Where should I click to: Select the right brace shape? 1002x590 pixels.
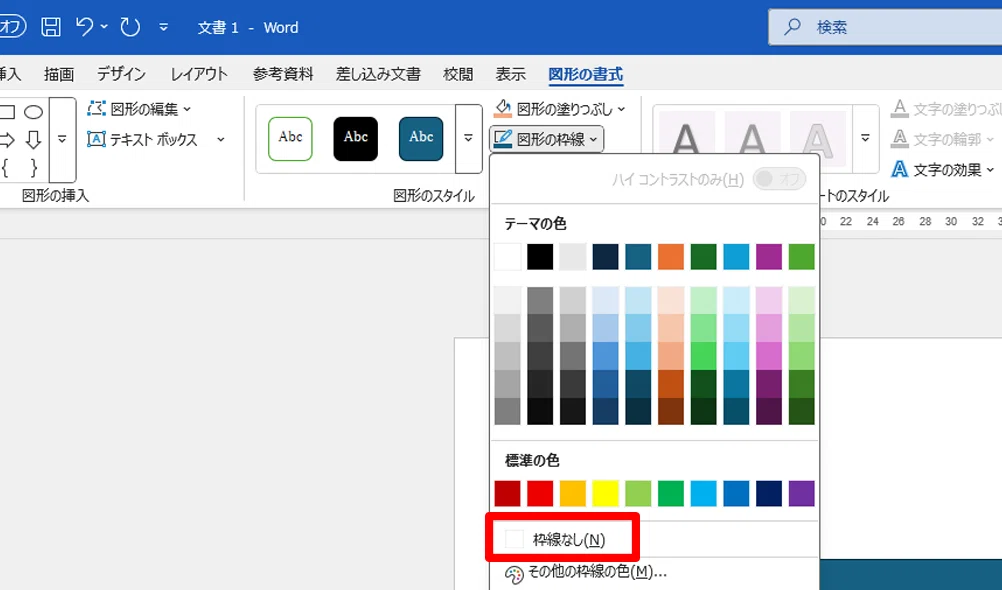tap(33, 168)
